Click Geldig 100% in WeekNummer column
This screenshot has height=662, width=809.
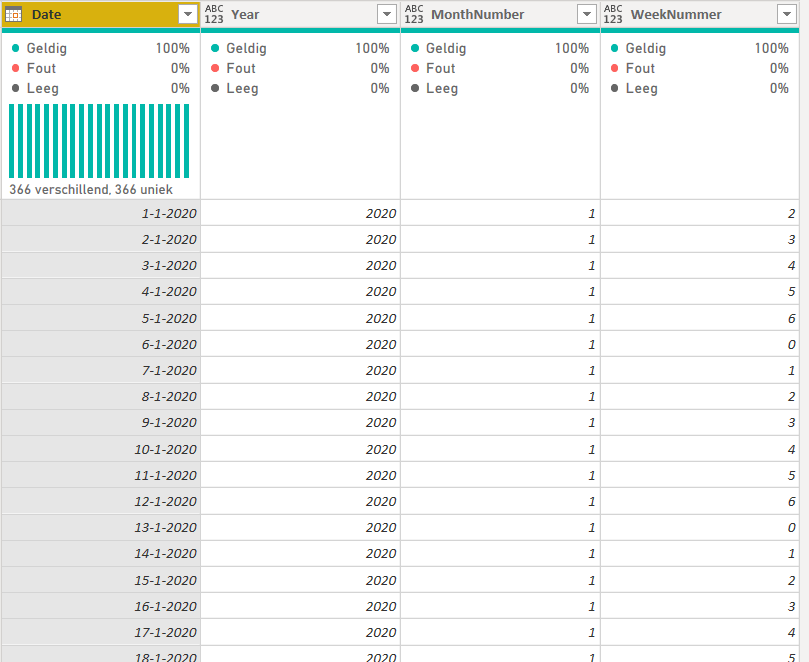700,49
